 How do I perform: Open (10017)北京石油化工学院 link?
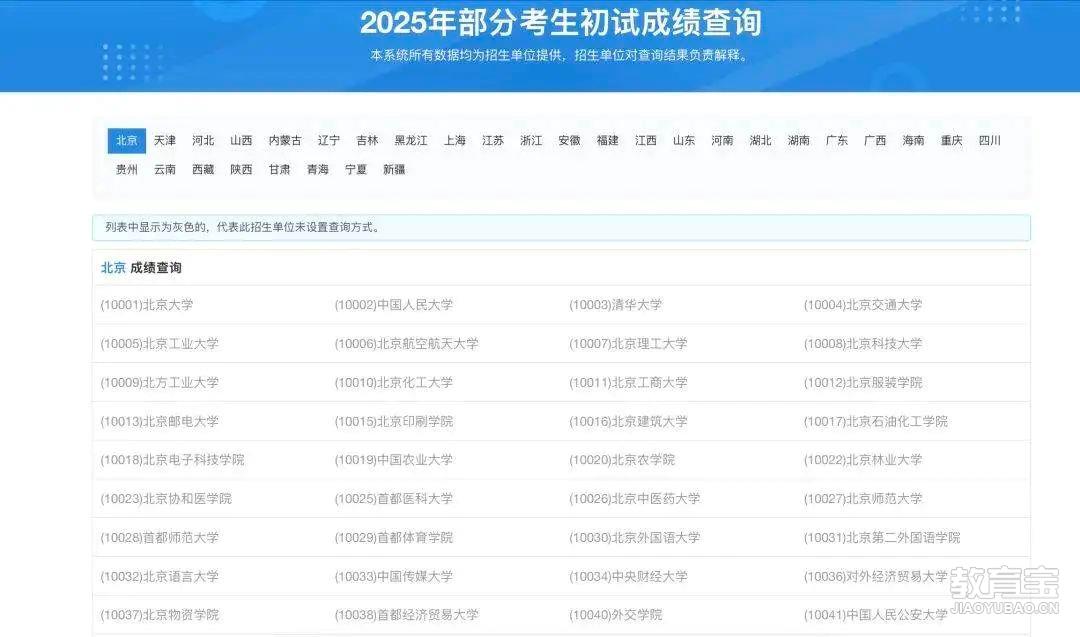click(875, 421)
